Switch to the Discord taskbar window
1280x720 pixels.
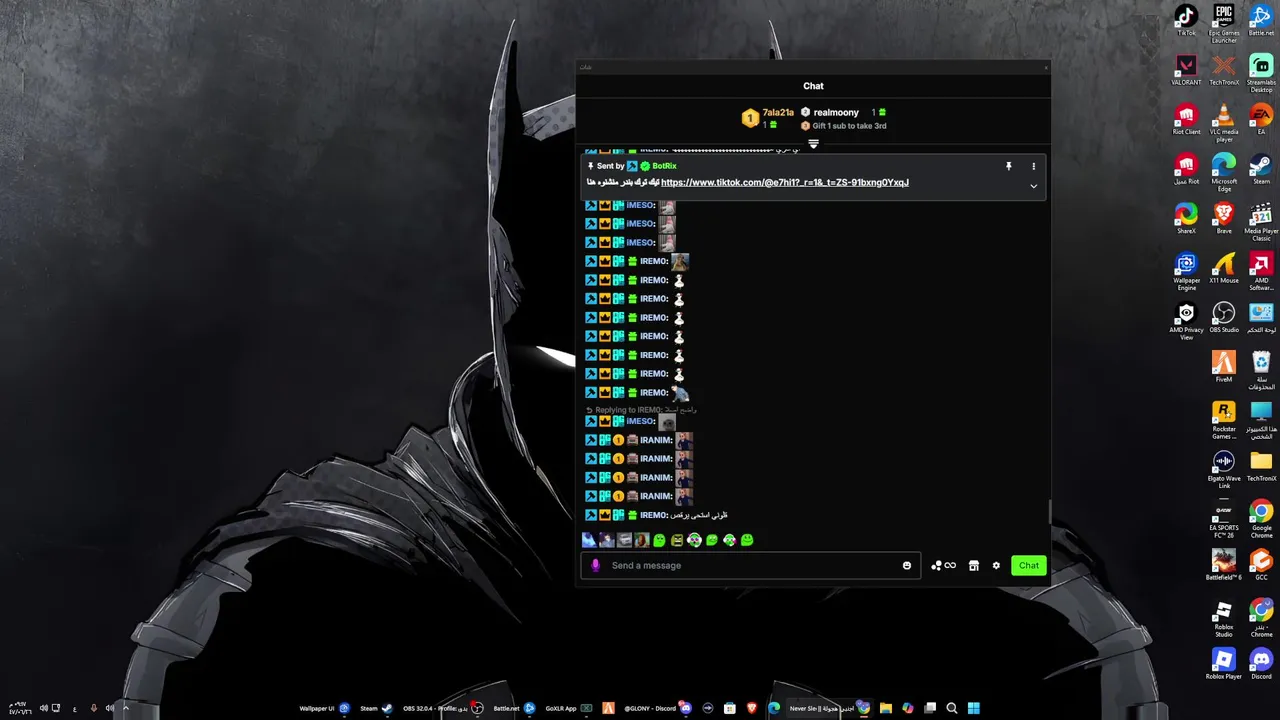(658, 708)
